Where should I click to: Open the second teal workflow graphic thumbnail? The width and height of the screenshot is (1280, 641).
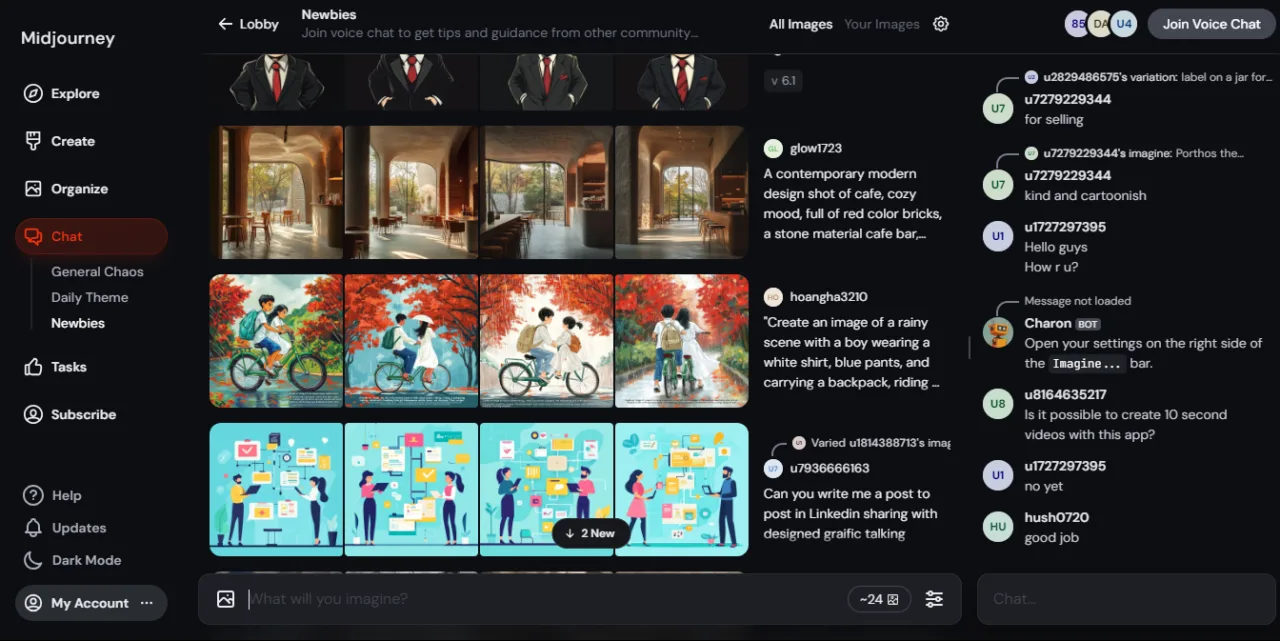(x=411, y=489)
